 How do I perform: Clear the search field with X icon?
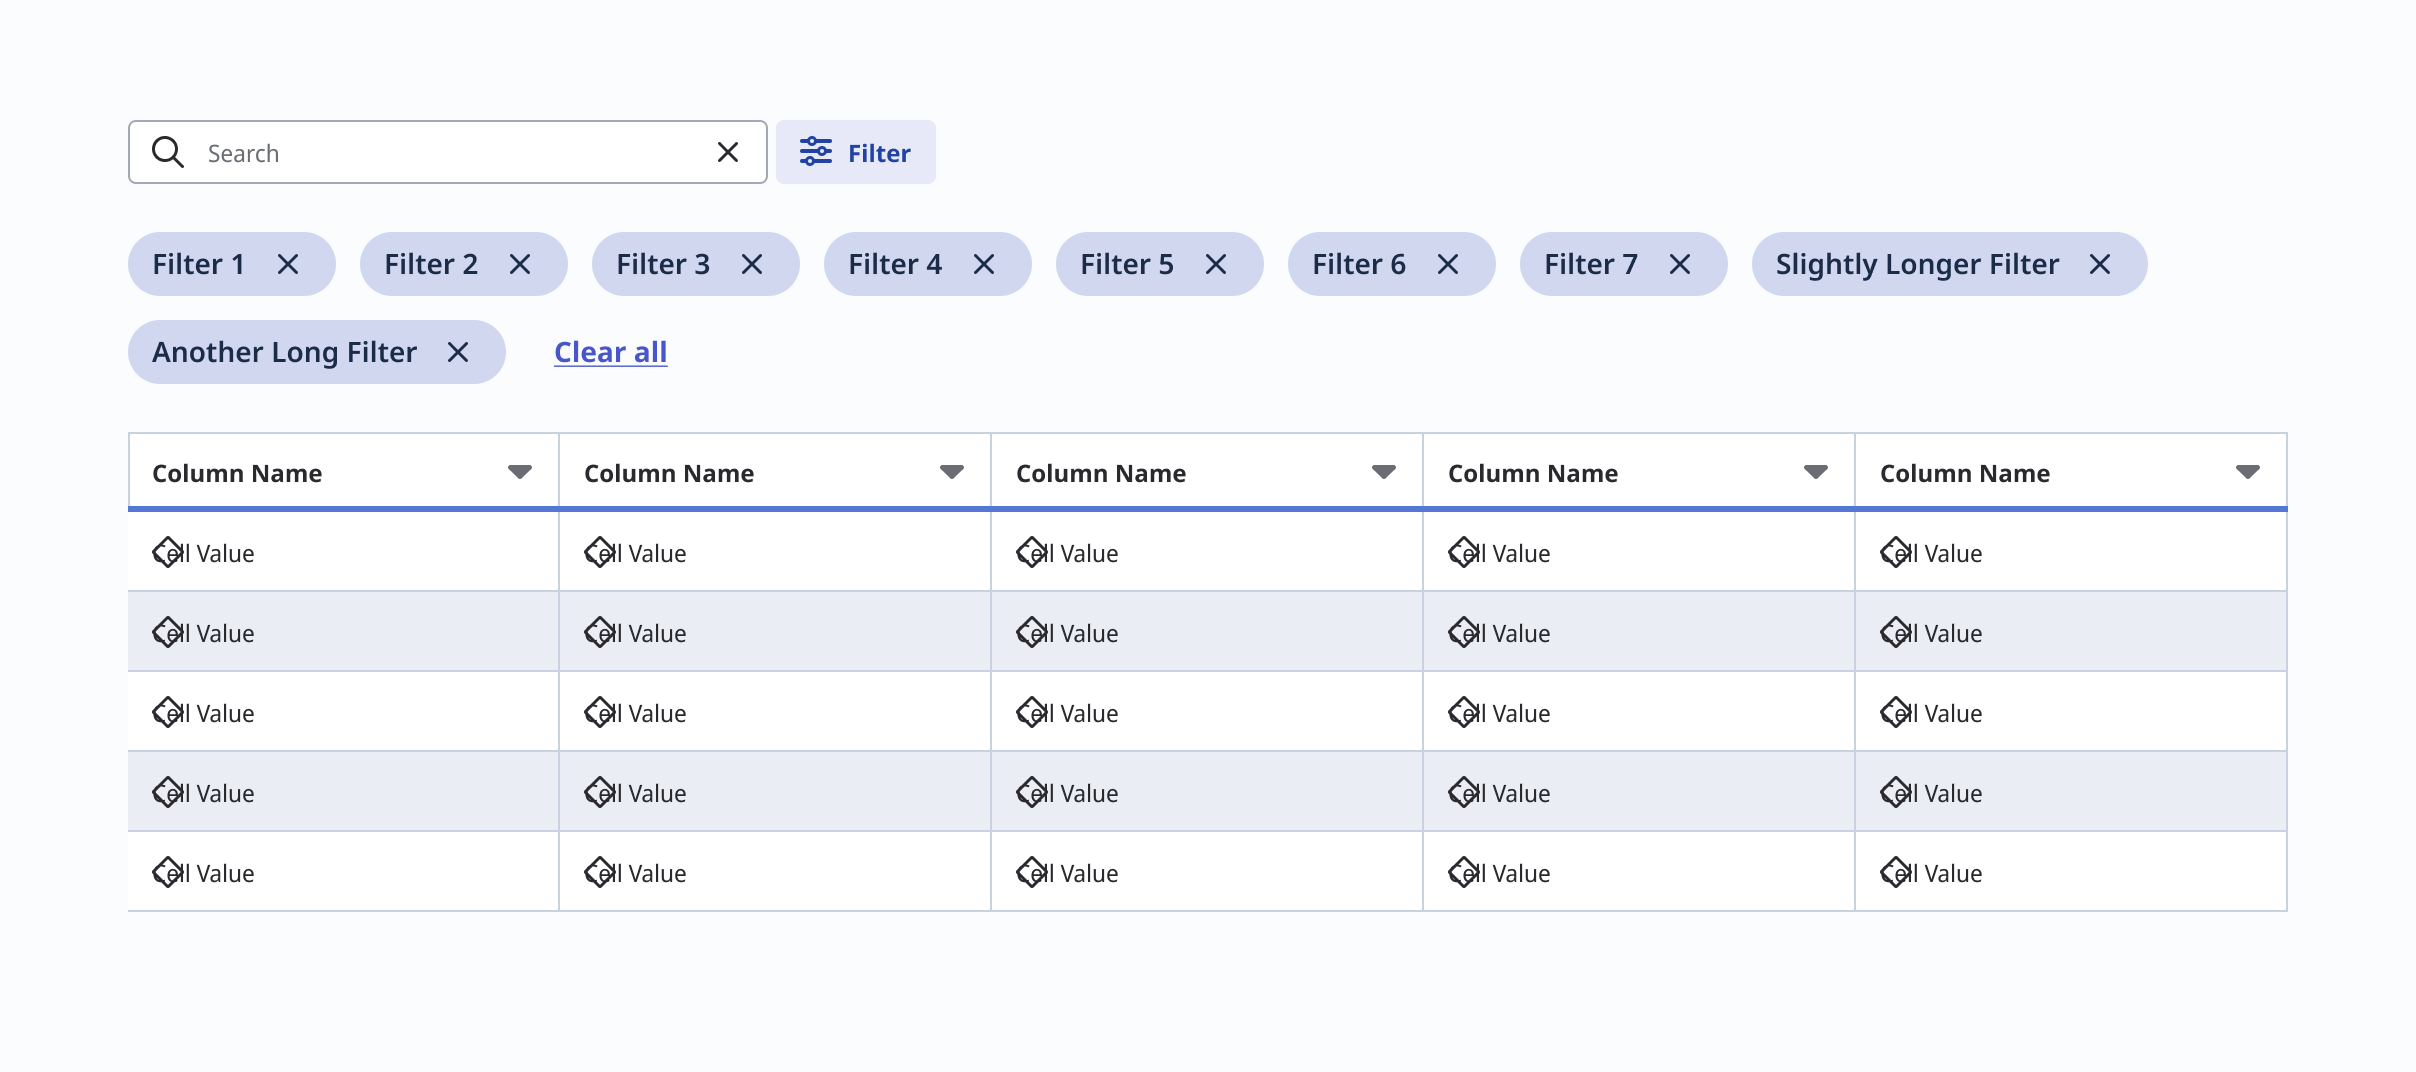pyautogui.click(x=728, y=152)
